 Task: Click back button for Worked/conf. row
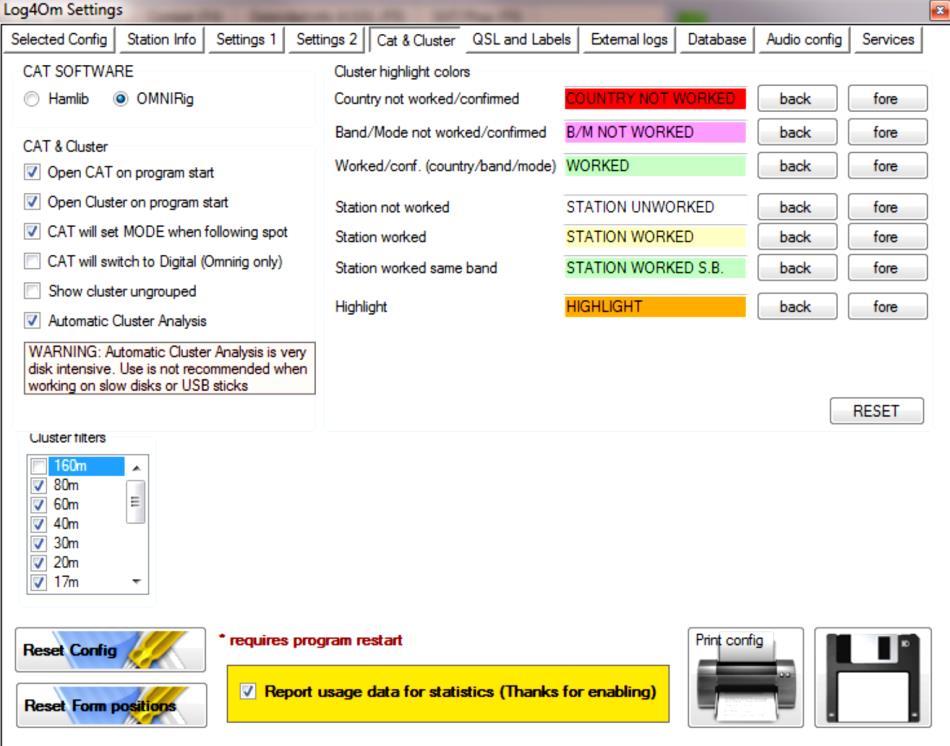click(x=797, y=165)
